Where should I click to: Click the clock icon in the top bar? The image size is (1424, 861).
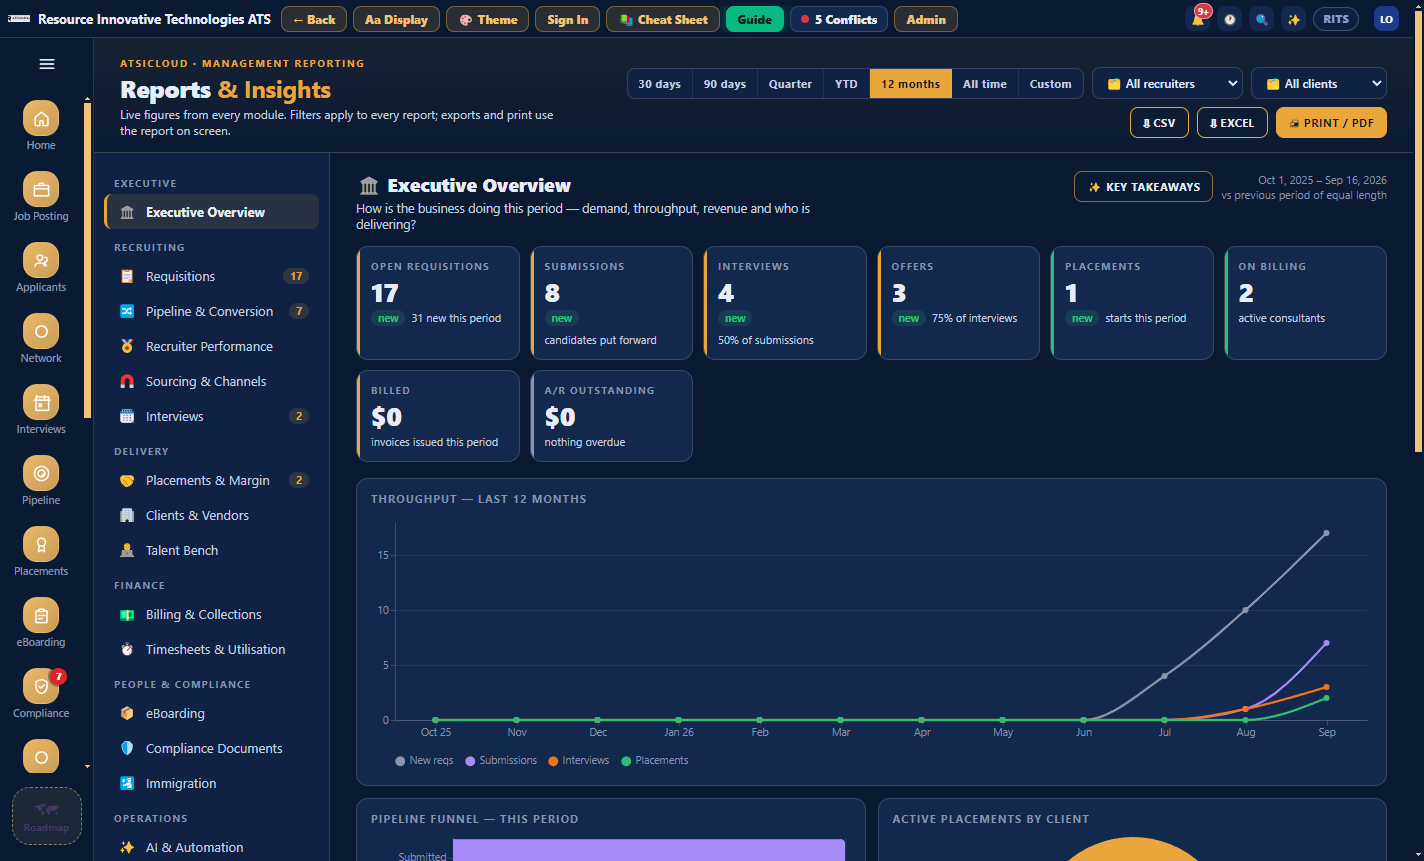(1229, 19)
